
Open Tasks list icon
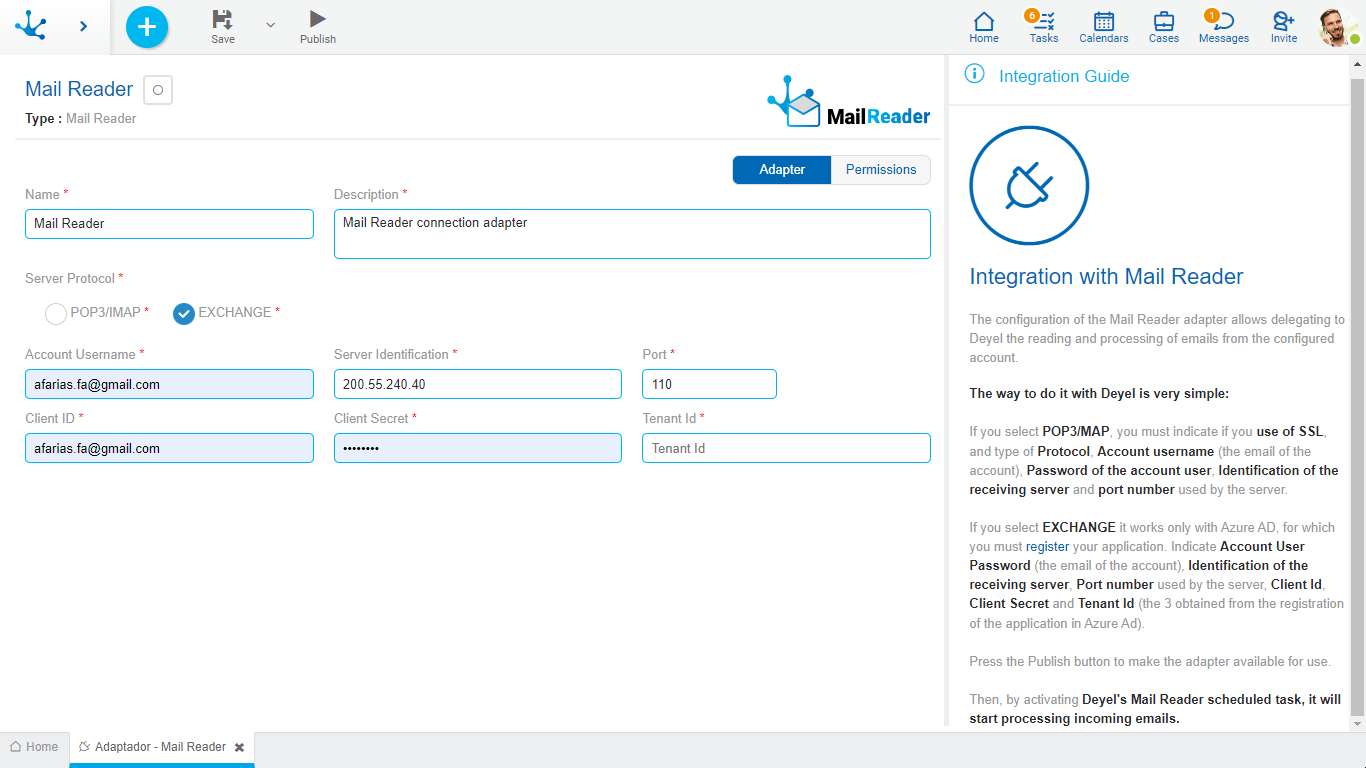[x=1044, y=21]
